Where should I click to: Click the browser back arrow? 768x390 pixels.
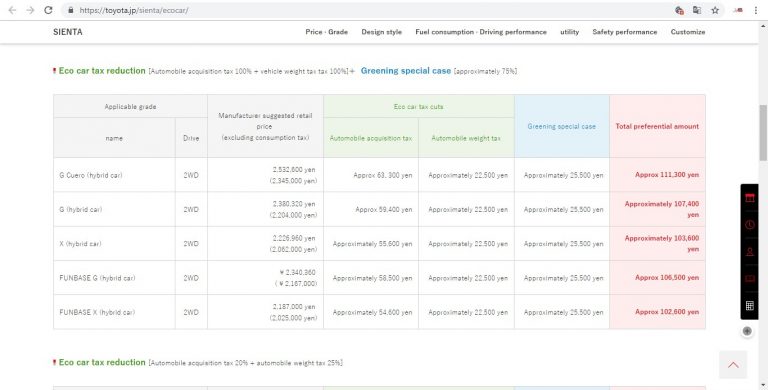(x=12, y=10)
